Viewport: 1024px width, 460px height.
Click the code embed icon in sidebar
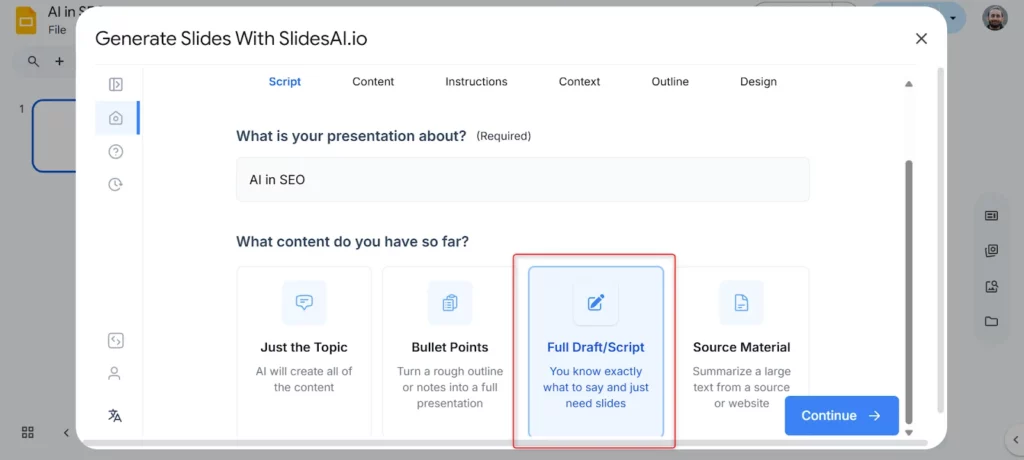pyautogui.click(x=116, y=341)
